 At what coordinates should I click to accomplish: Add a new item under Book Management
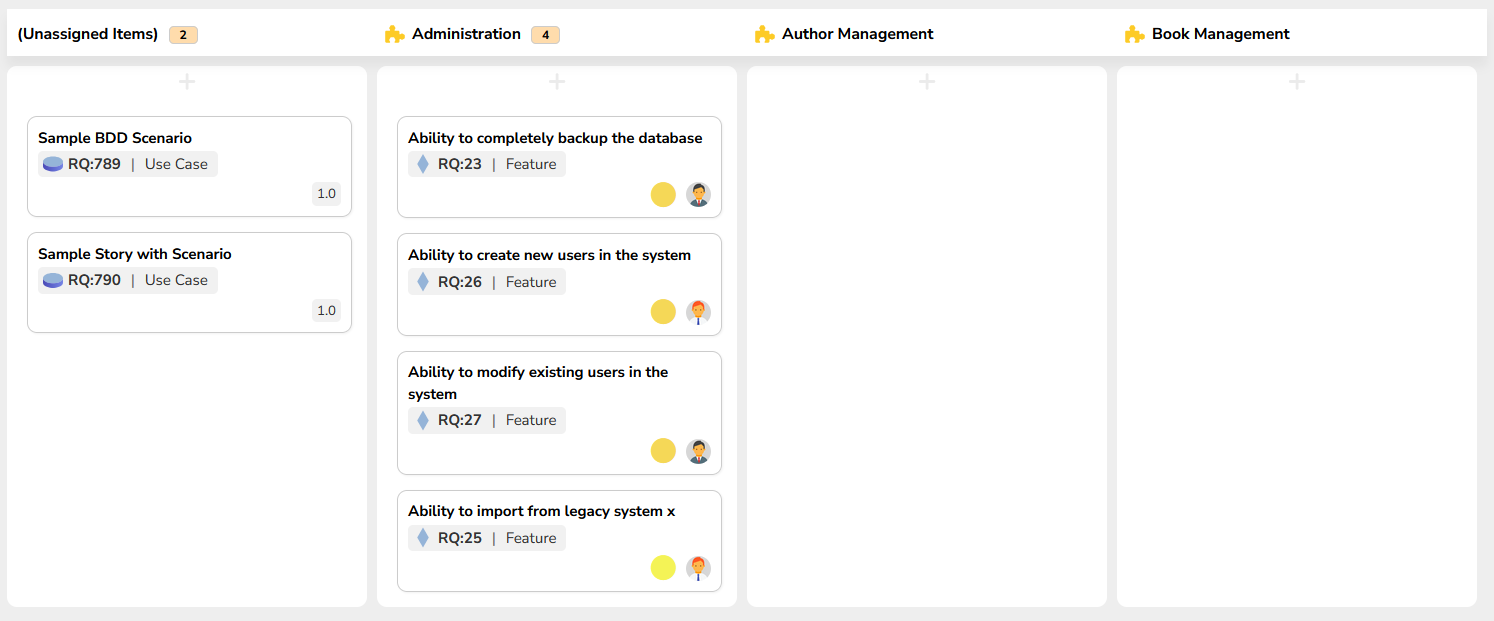[x=1297, y=82]
